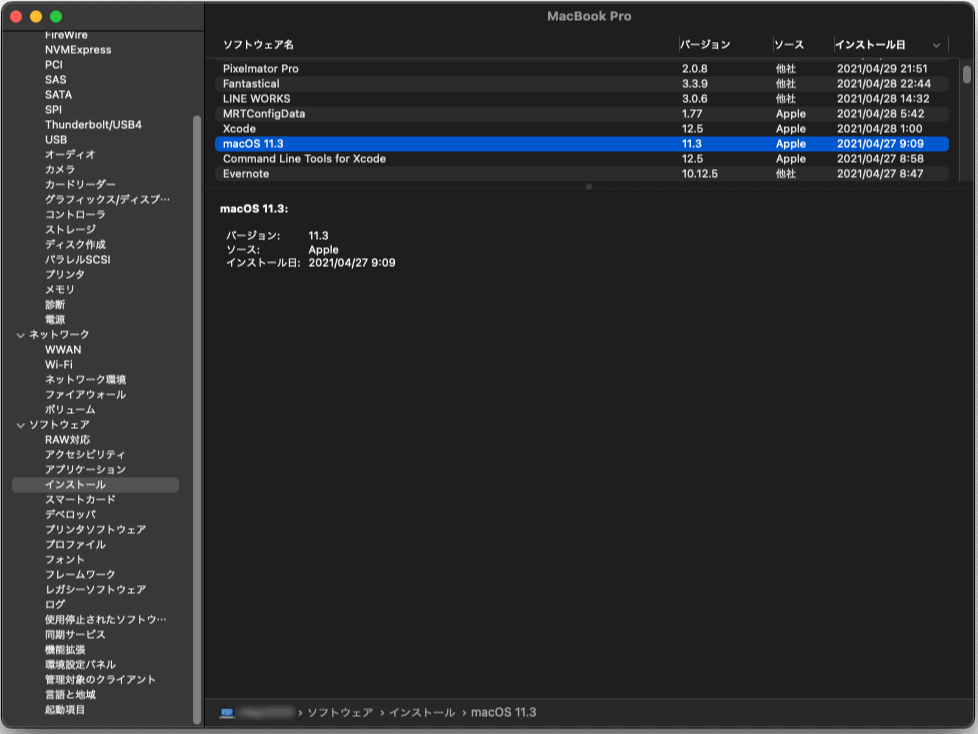The height and width of the screenshot is (734, 978).
Task: Open スマートカード in sidebar
Action: point(80,500)
